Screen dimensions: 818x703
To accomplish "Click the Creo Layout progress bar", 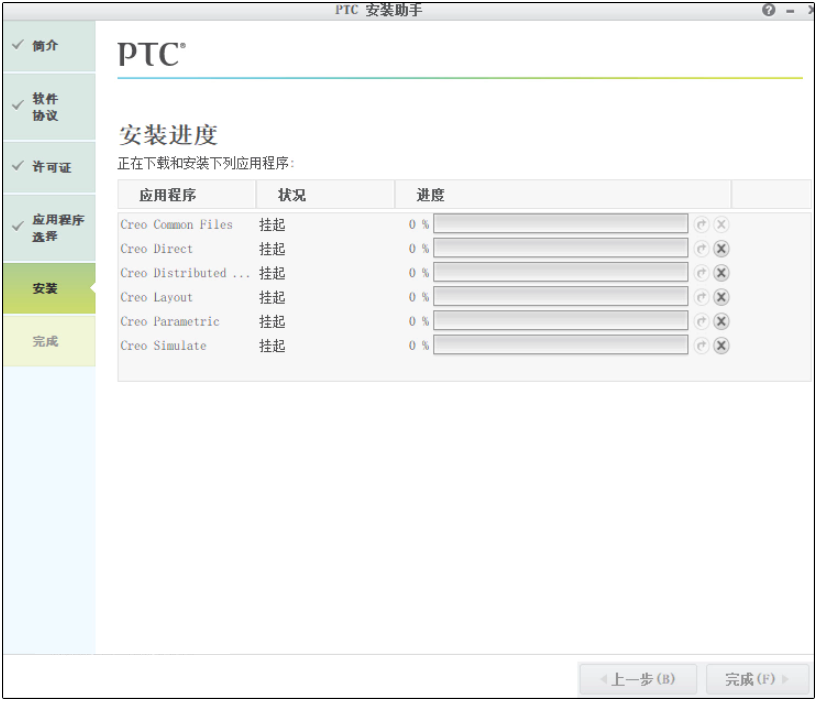I will pyautogui.click(x=560, y=297).
